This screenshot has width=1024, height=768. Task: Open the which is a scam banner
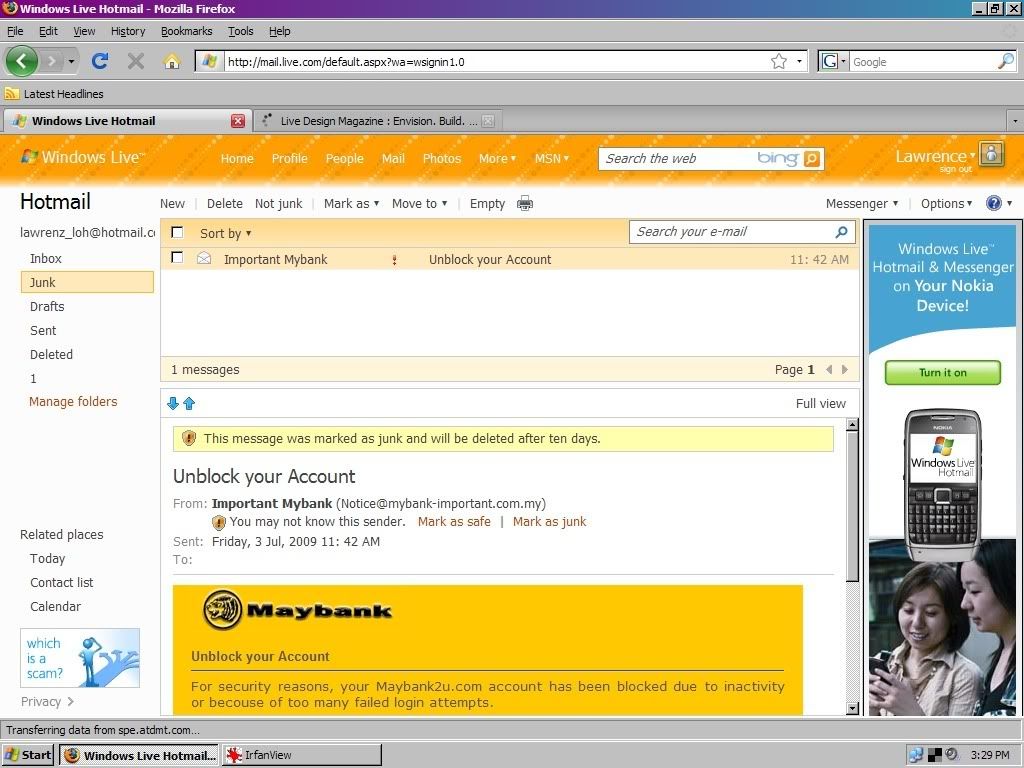tap(80, 658)
